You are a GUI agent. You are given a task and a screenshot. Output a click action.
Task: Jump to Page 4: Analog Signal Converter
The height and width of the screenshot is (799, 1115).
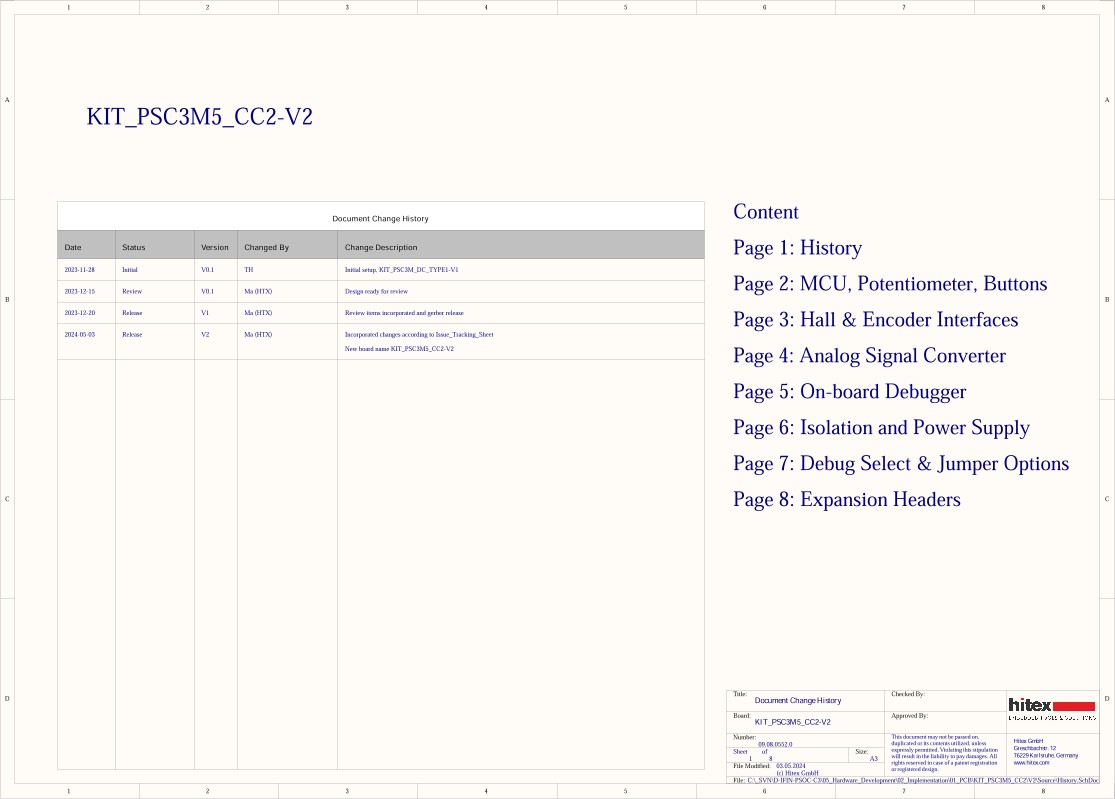point(869,356)
